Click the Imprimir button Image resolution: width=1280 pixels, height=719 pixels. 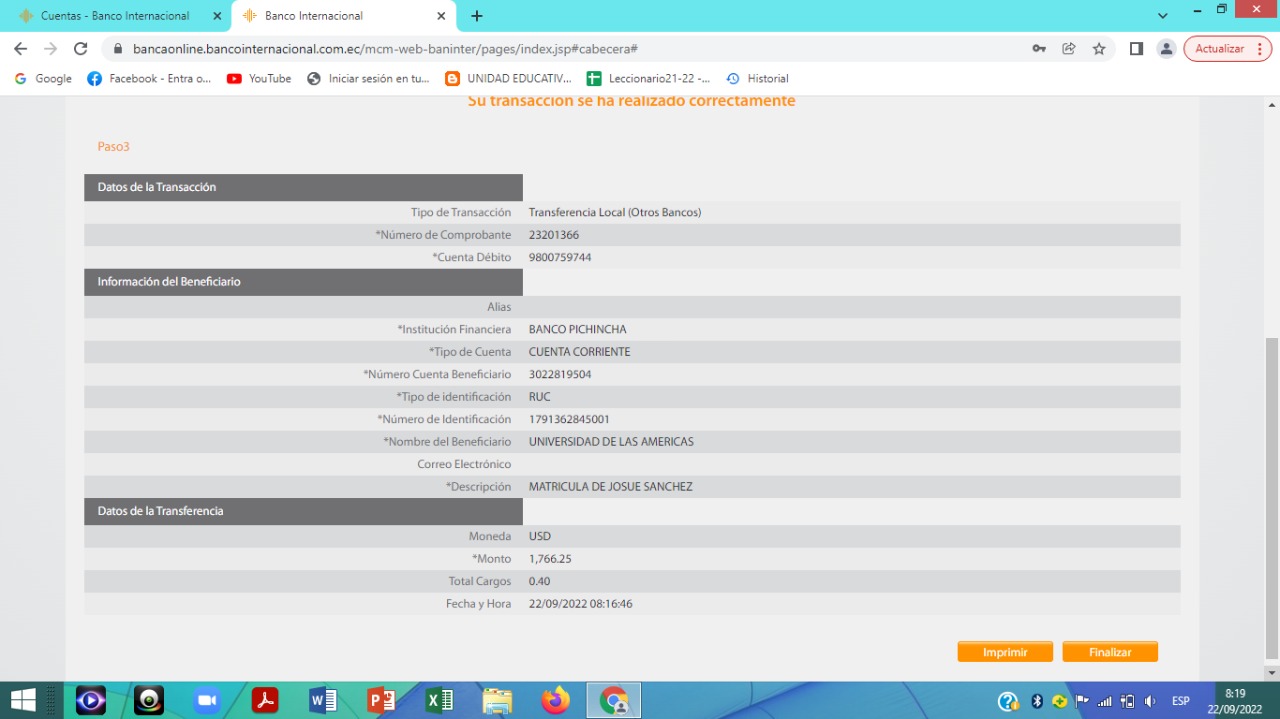tap(1004, 652)
